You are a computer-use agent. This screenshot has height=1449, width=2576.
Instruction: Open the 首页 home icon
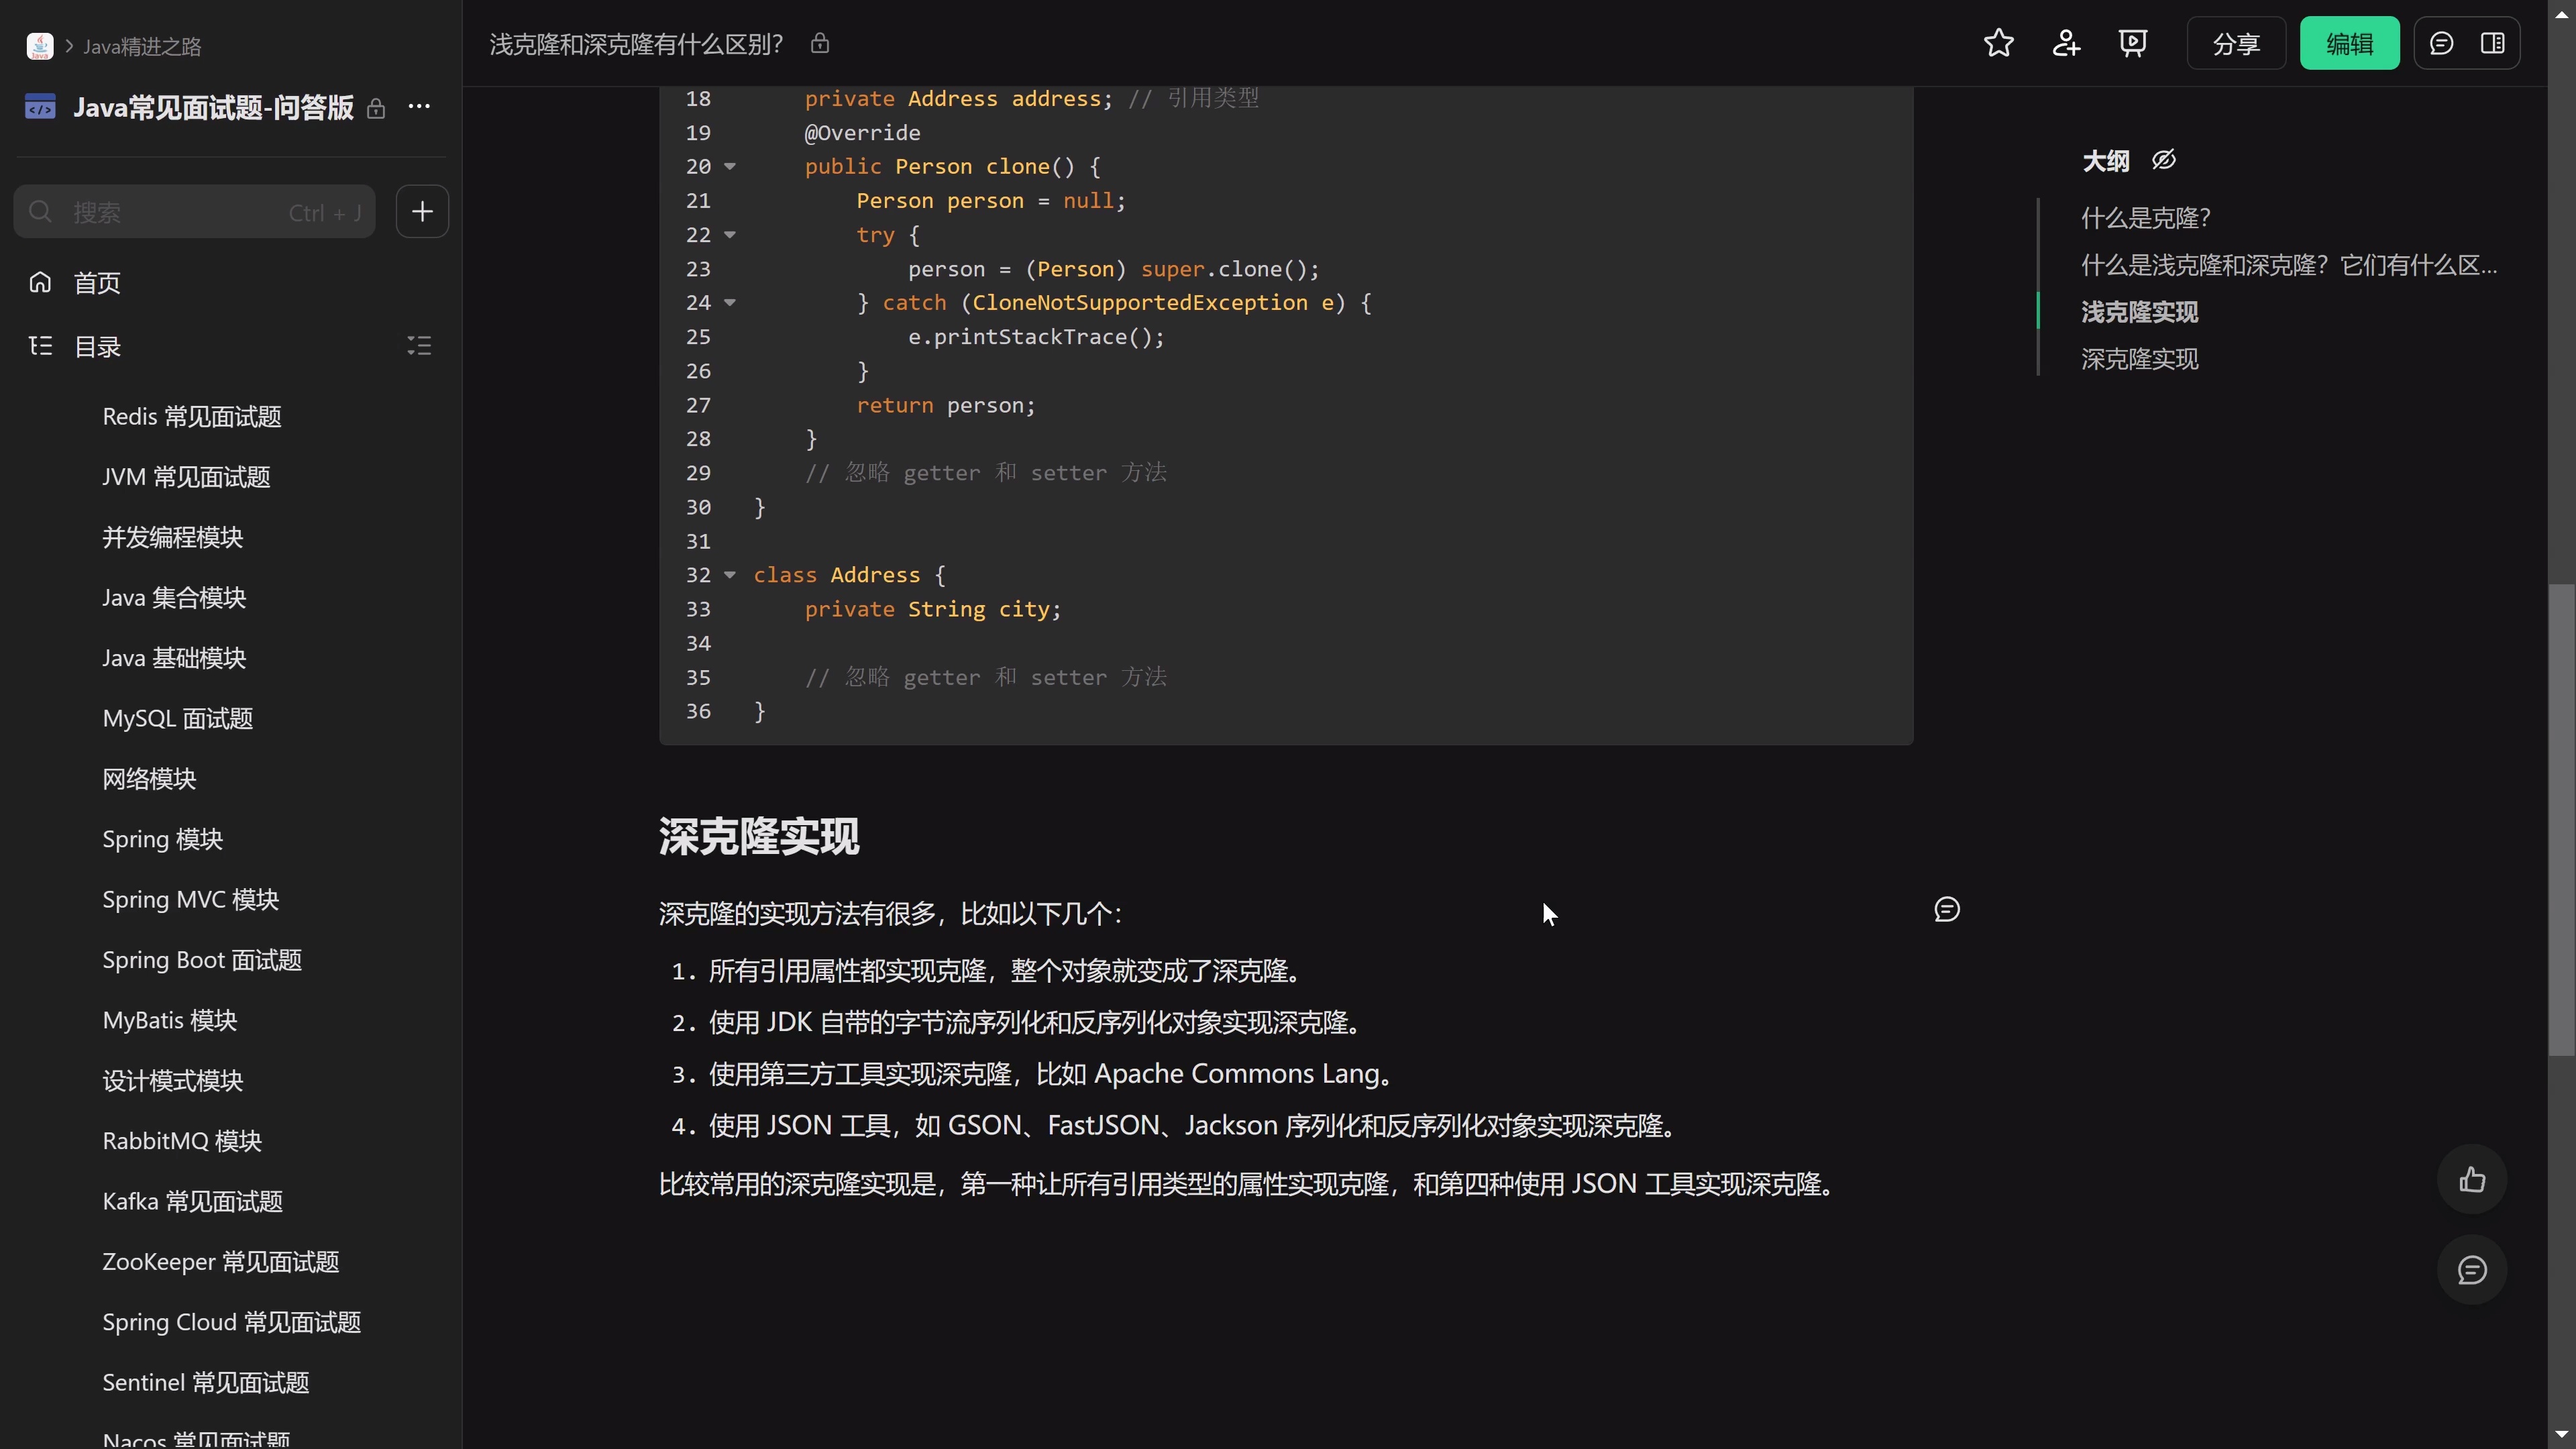pyautogui.click(x=40, y=282)
